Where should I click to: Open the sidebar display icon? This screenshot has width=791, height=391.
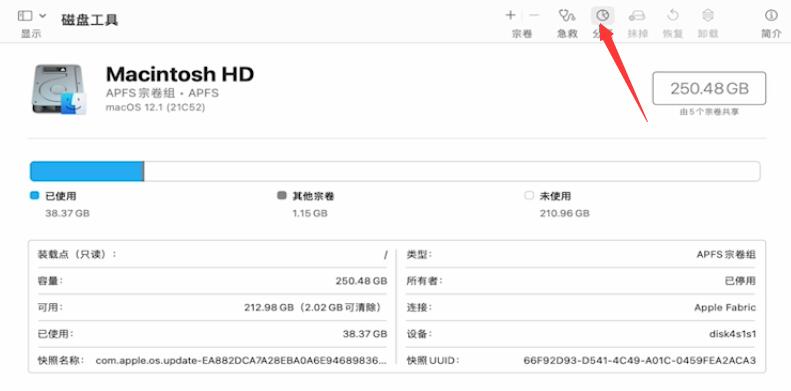click(x=25, y=16)
